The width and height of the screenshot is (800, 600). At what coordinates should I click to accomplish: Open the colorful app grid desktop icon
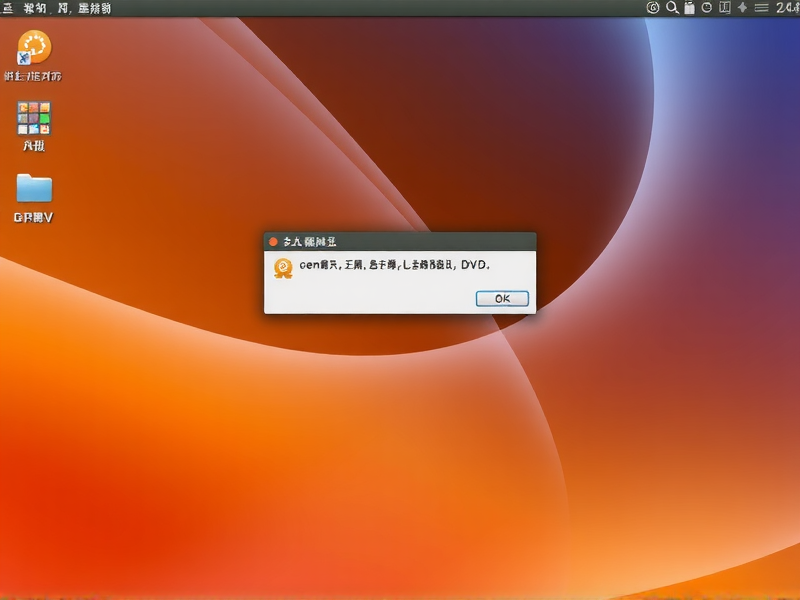point(34,118)
